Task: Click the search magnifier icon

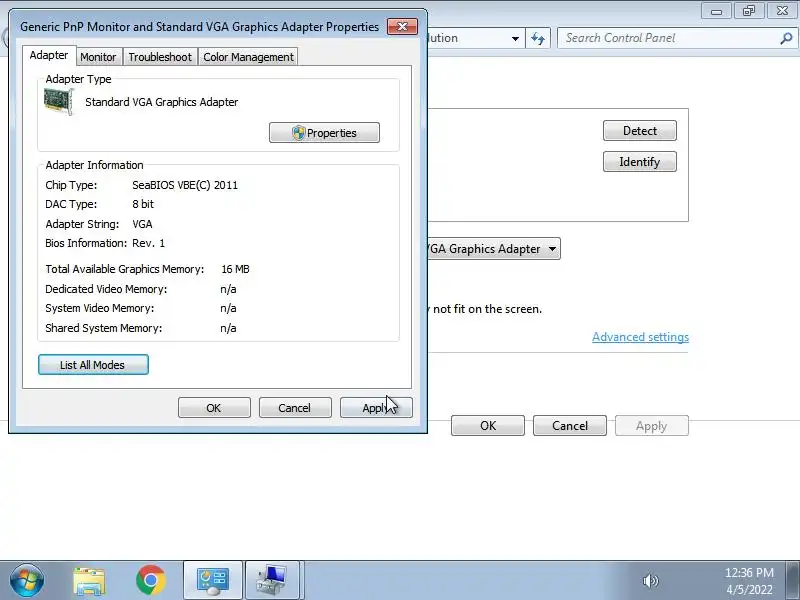Action: pyautogui.click(x=787, y=38)
